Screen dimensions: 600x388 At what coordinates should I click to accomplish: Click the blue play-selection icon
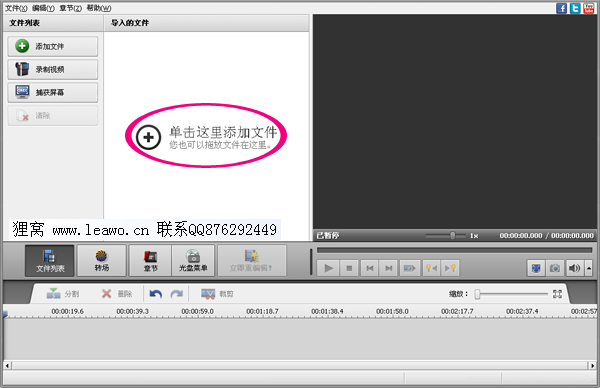click(409, 268)
